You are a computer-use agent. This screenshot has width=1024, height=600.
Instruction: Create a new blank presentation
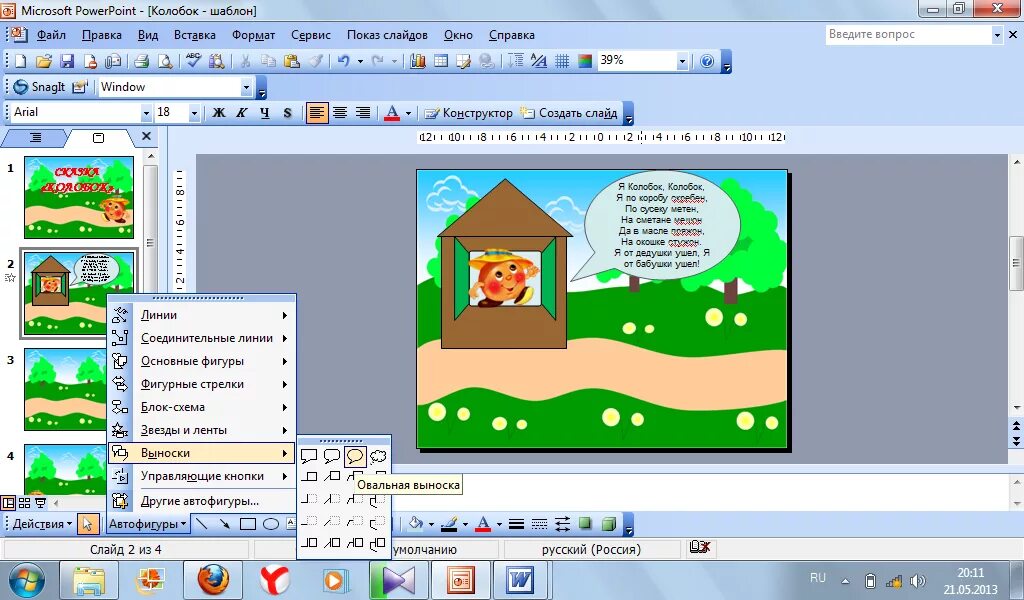20,61
